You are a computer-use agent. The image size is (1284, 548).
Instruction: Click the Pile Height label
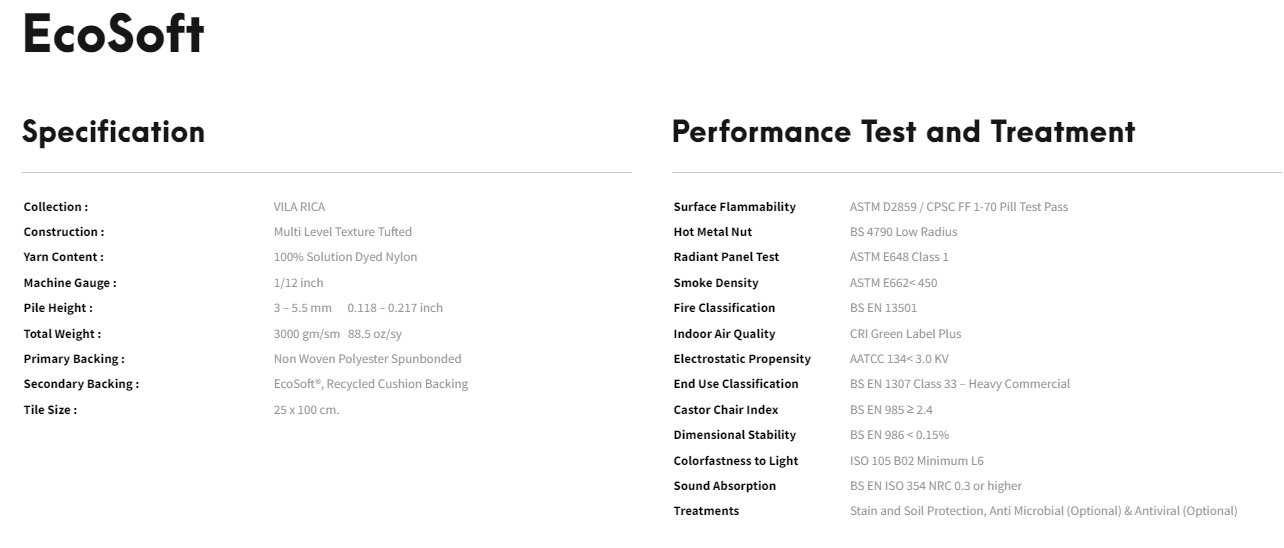(58, 308)
